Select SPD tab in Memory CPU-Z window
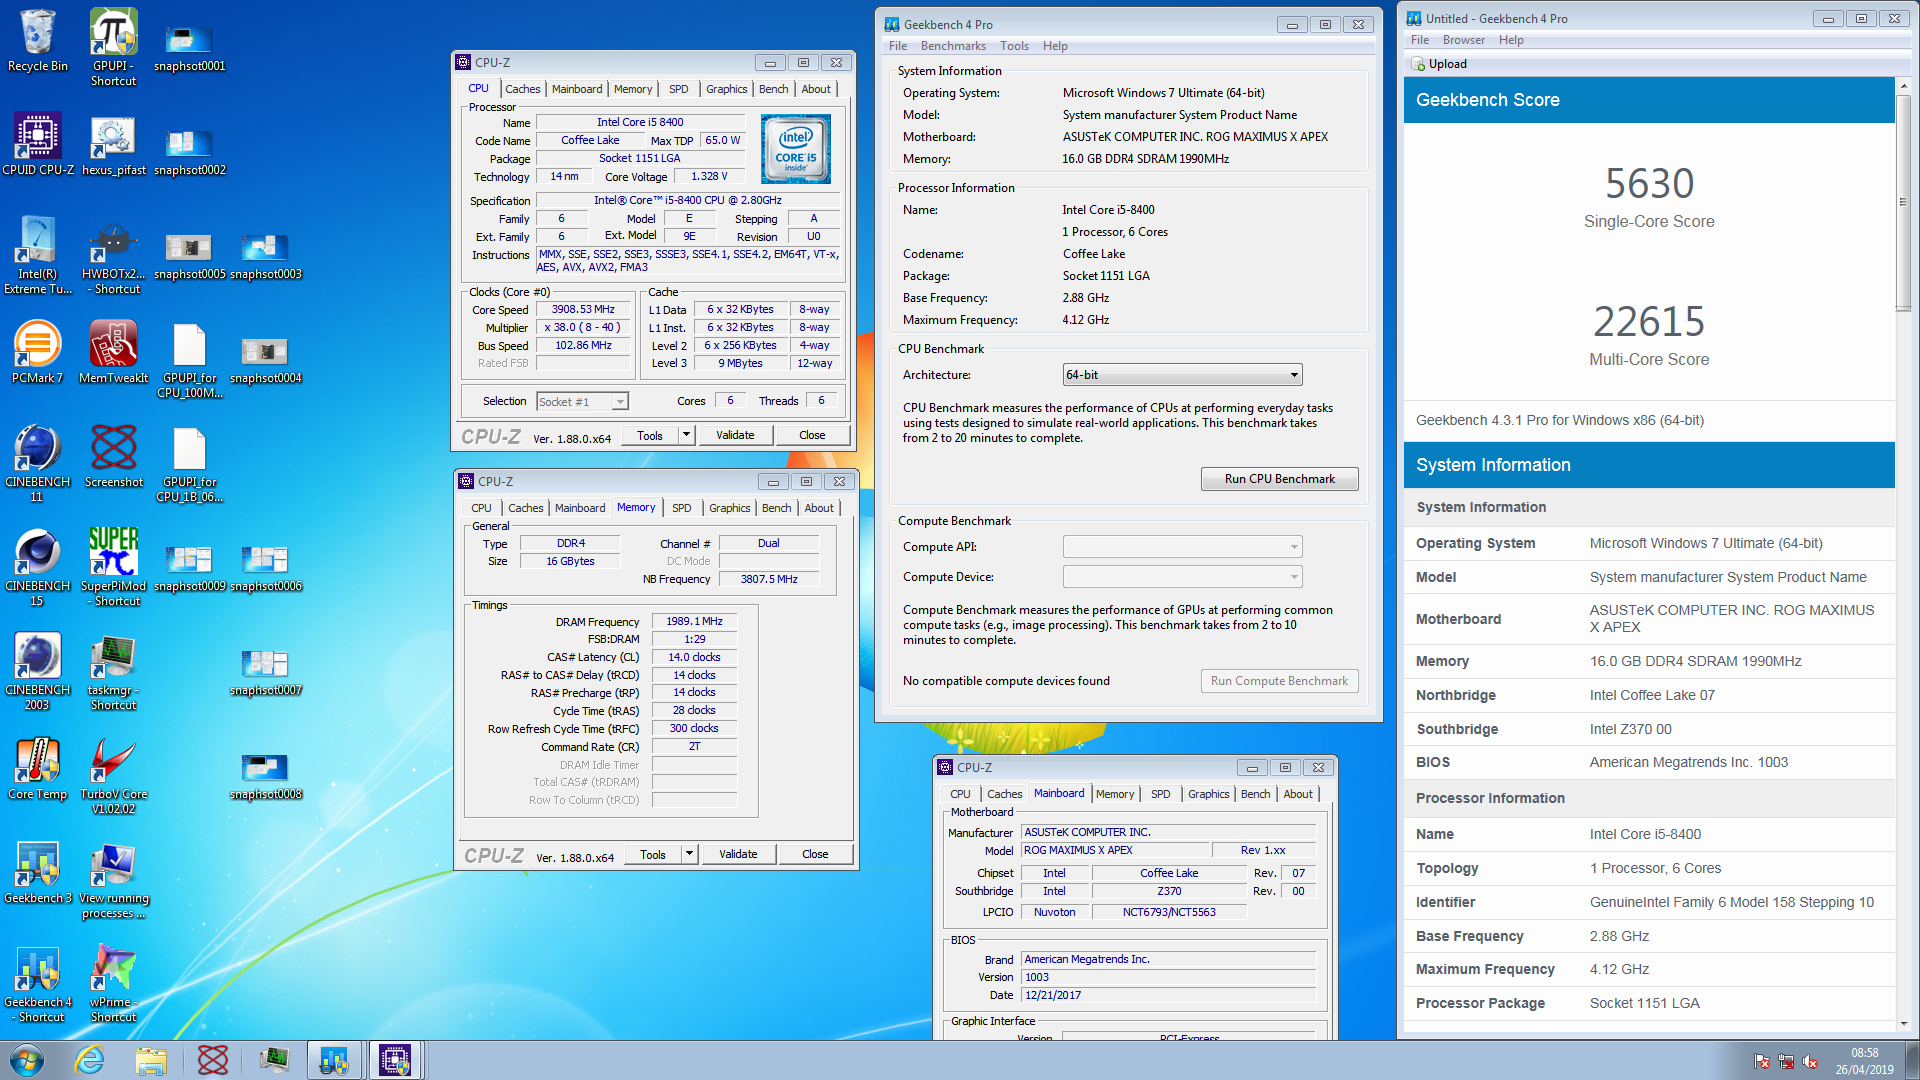Viewport: 1920px width, 1080px height. [681, 508]
